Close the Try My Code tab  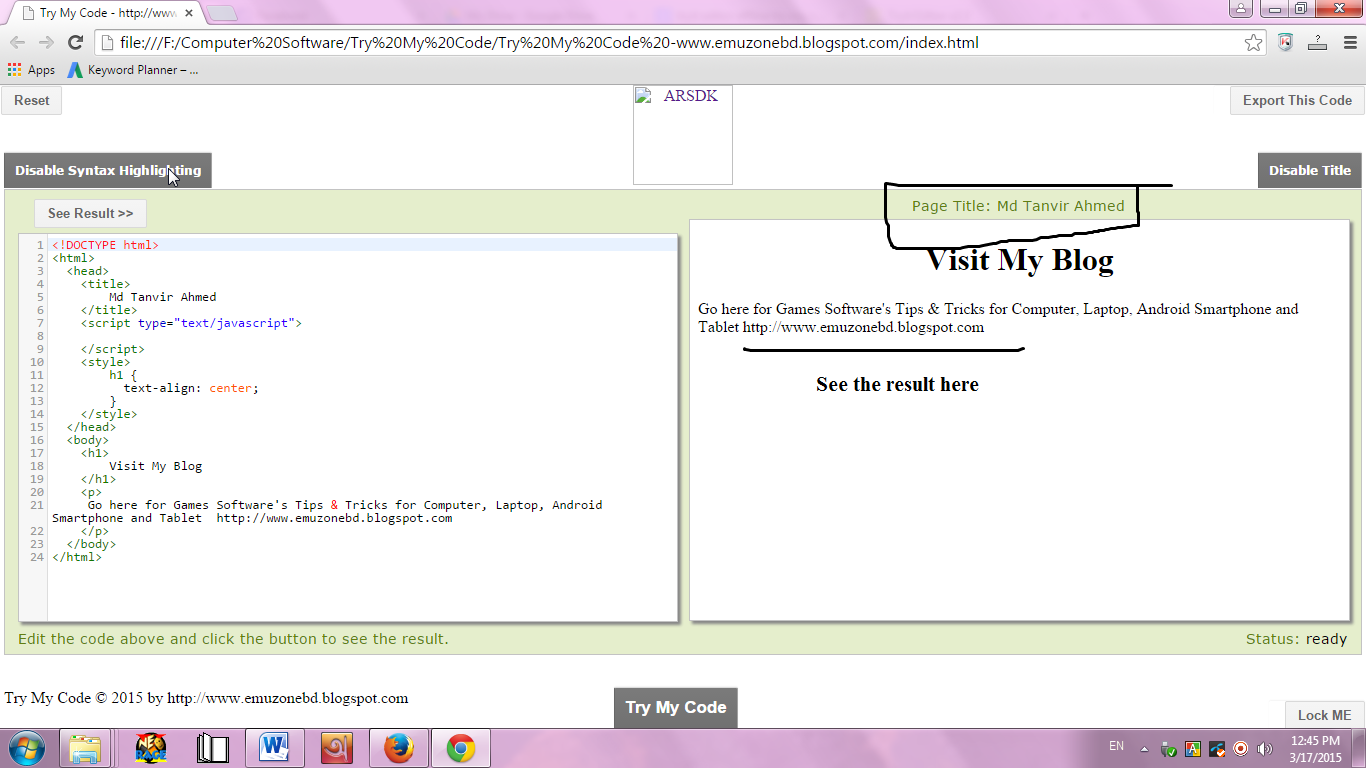tap(188, 13)
